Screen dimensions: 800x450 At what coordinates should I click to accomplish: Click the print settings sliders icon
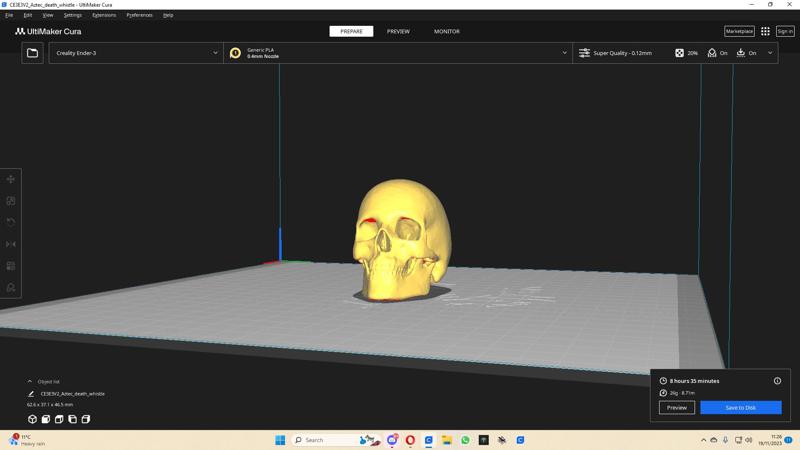584,53
